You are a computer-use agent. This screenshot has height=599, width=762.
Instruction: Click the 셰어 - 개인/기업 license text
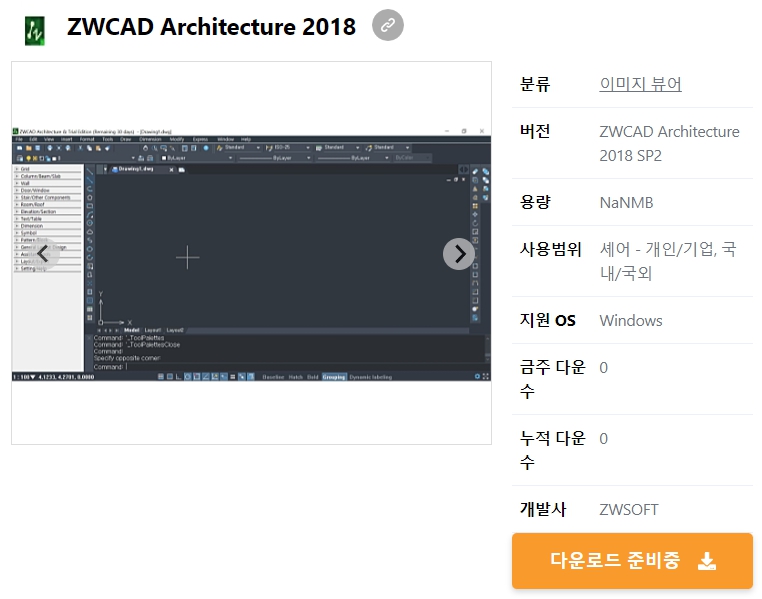(x=668, y=261)
